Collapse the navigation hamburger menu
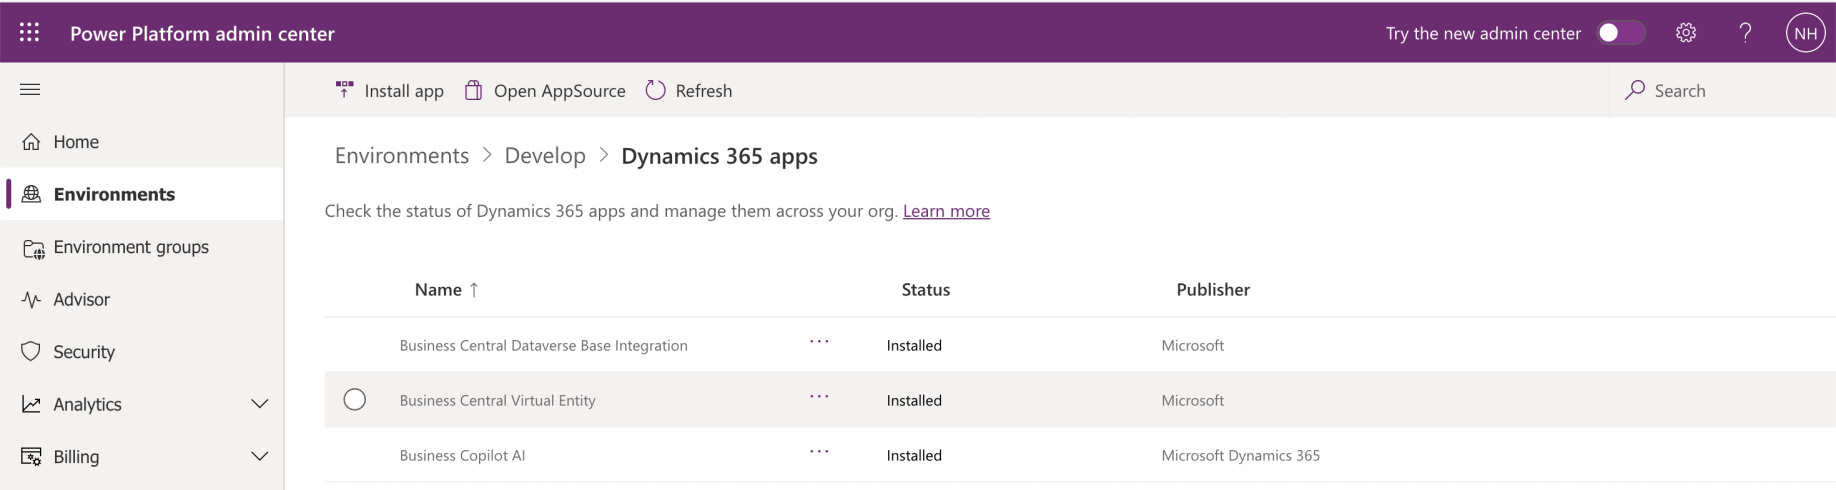This screenshot has height=490, width=1836. click(30, 90)
